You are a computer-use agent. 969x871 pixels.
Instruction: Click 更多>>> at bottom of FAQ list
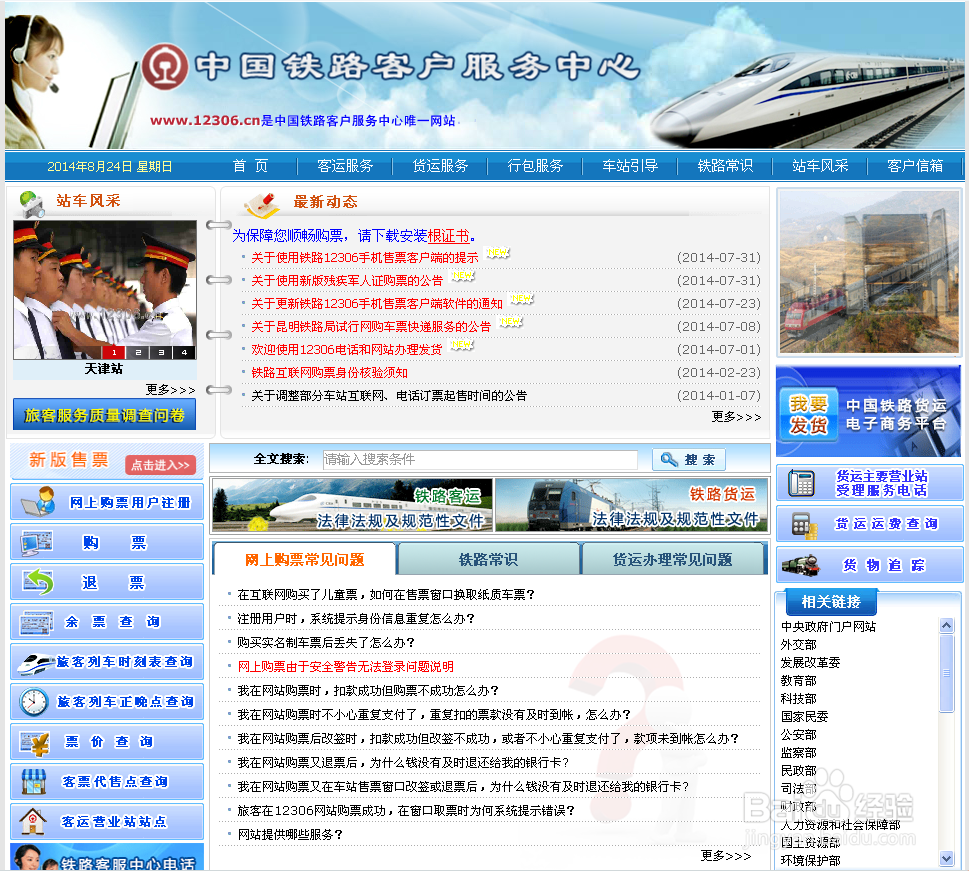pyautogui.click(x=726, y=856)
